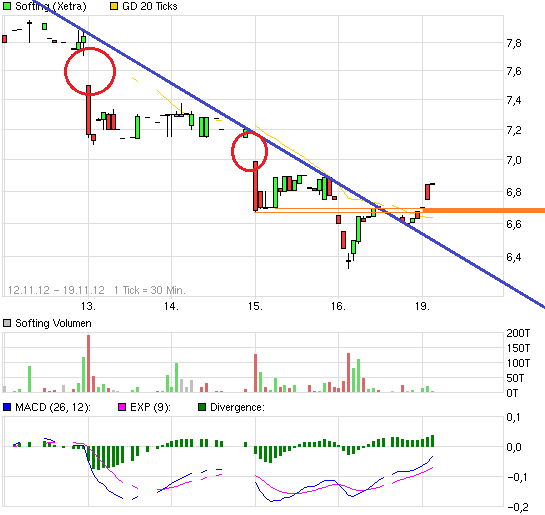Click the 50T volume axis label
This screenshot has height=515, width=545.
tap(515, 378)
